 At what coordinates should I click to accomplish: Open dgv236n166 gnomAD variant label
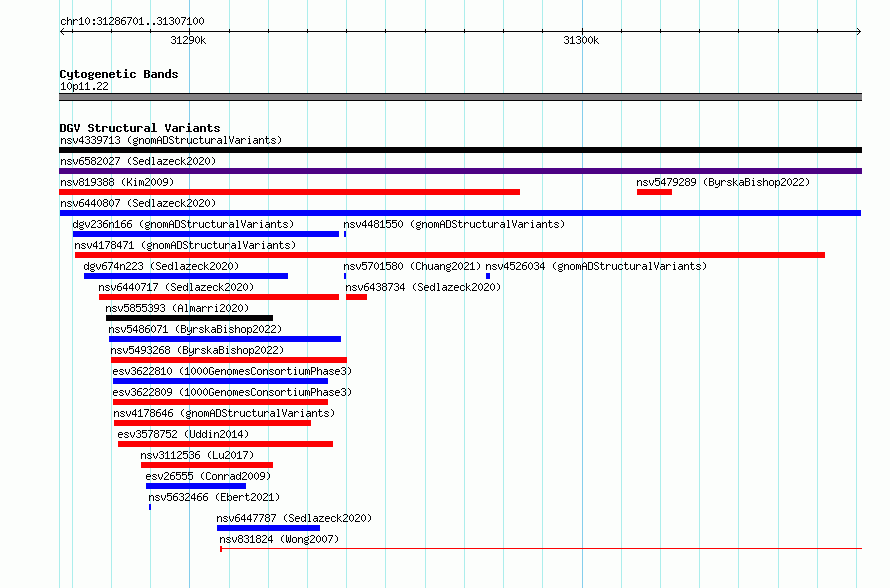pyautogui.click(x=183, y=224)
